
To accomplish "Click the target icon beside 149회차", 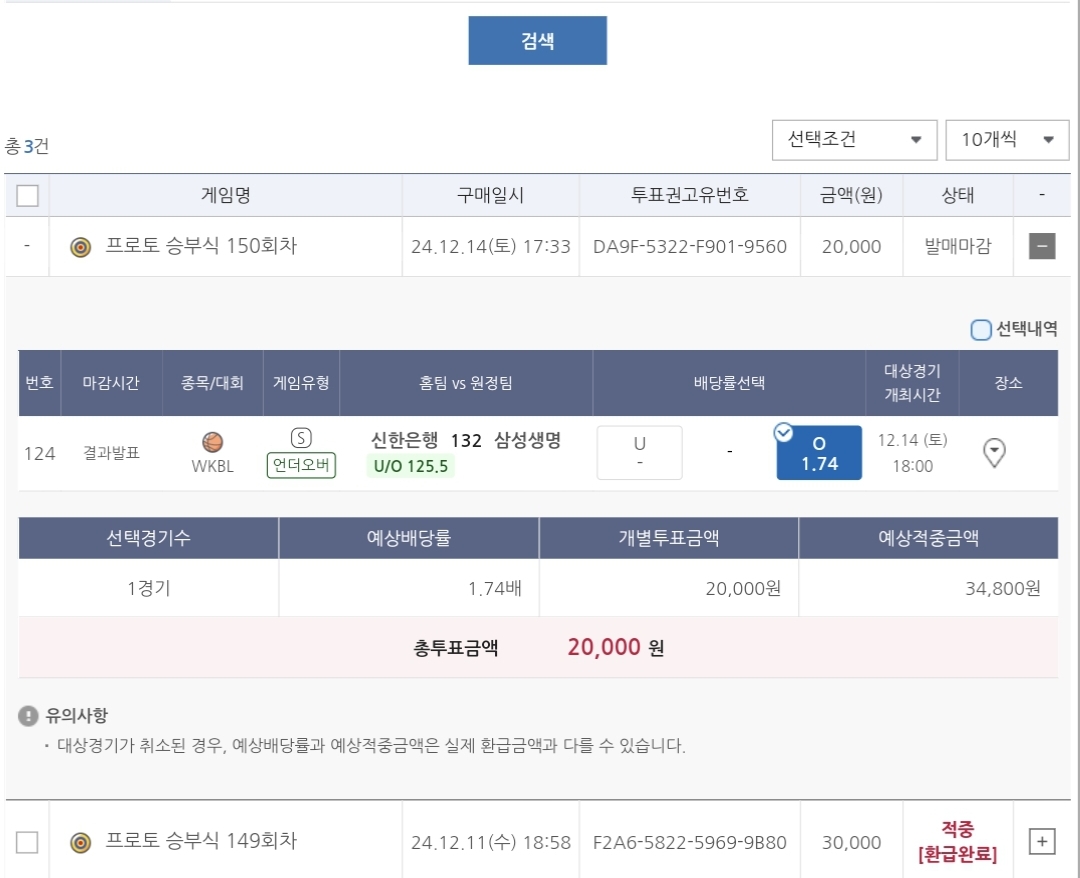I will [81, 843].
